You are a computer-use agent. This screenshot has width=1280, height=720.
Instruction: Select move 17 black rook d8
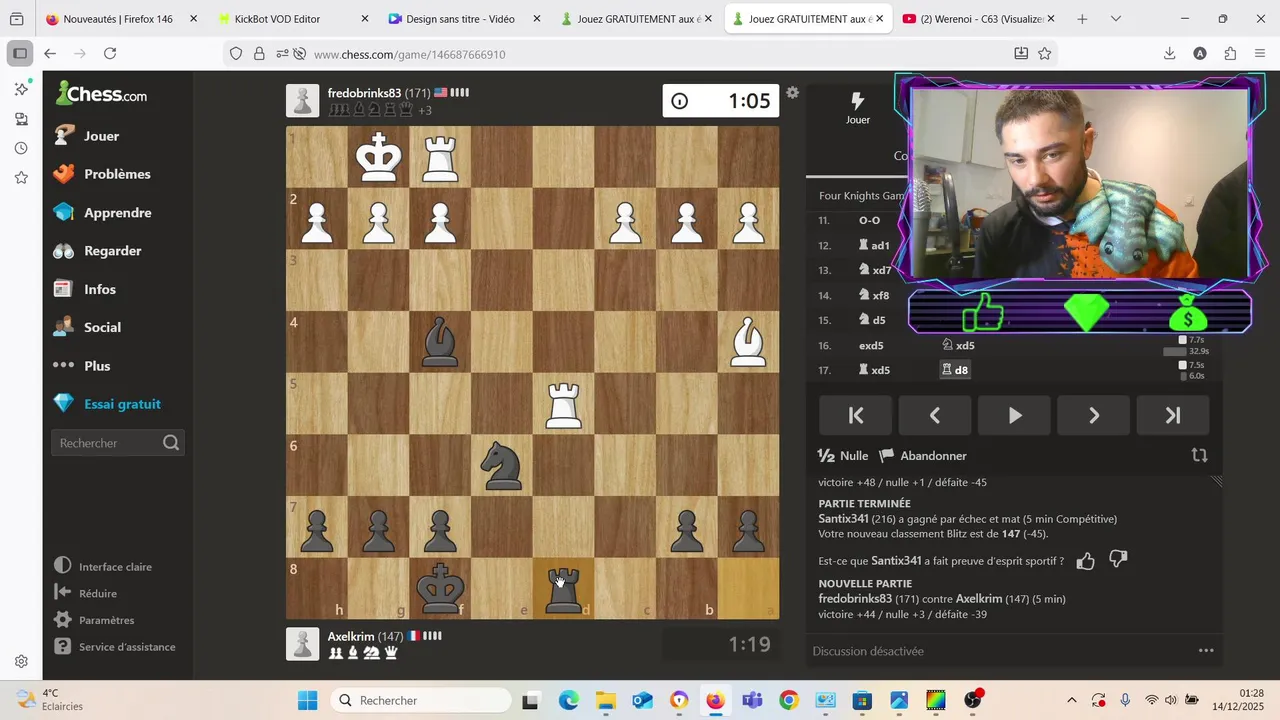(954, 370)
